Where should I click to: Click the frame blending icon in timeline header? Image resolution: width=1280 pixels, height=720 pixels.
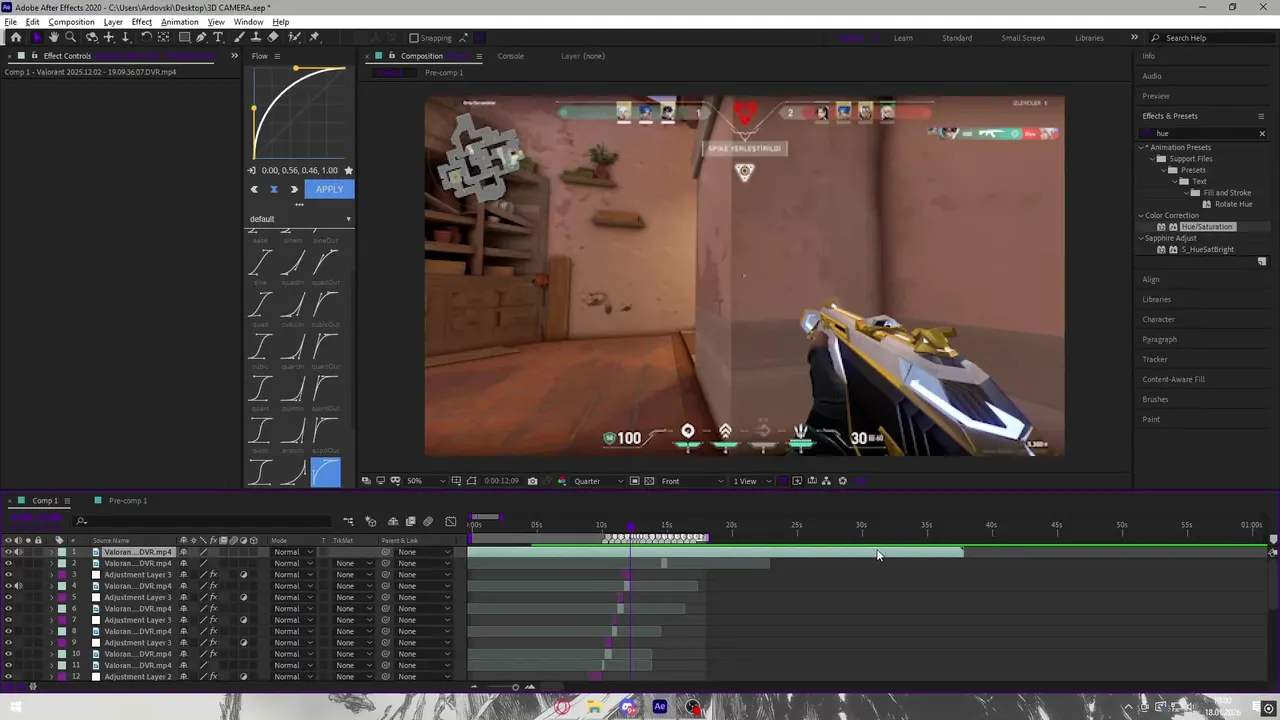410,521
